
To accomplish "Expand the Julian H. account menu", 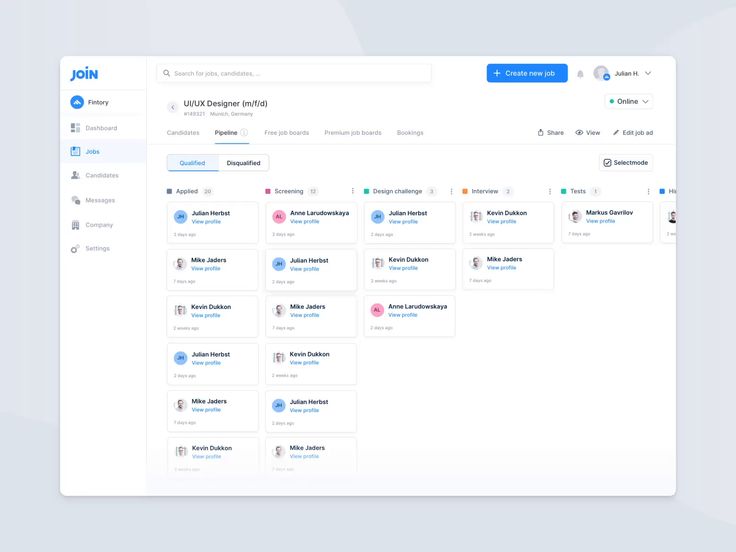I will click(648, 73).
